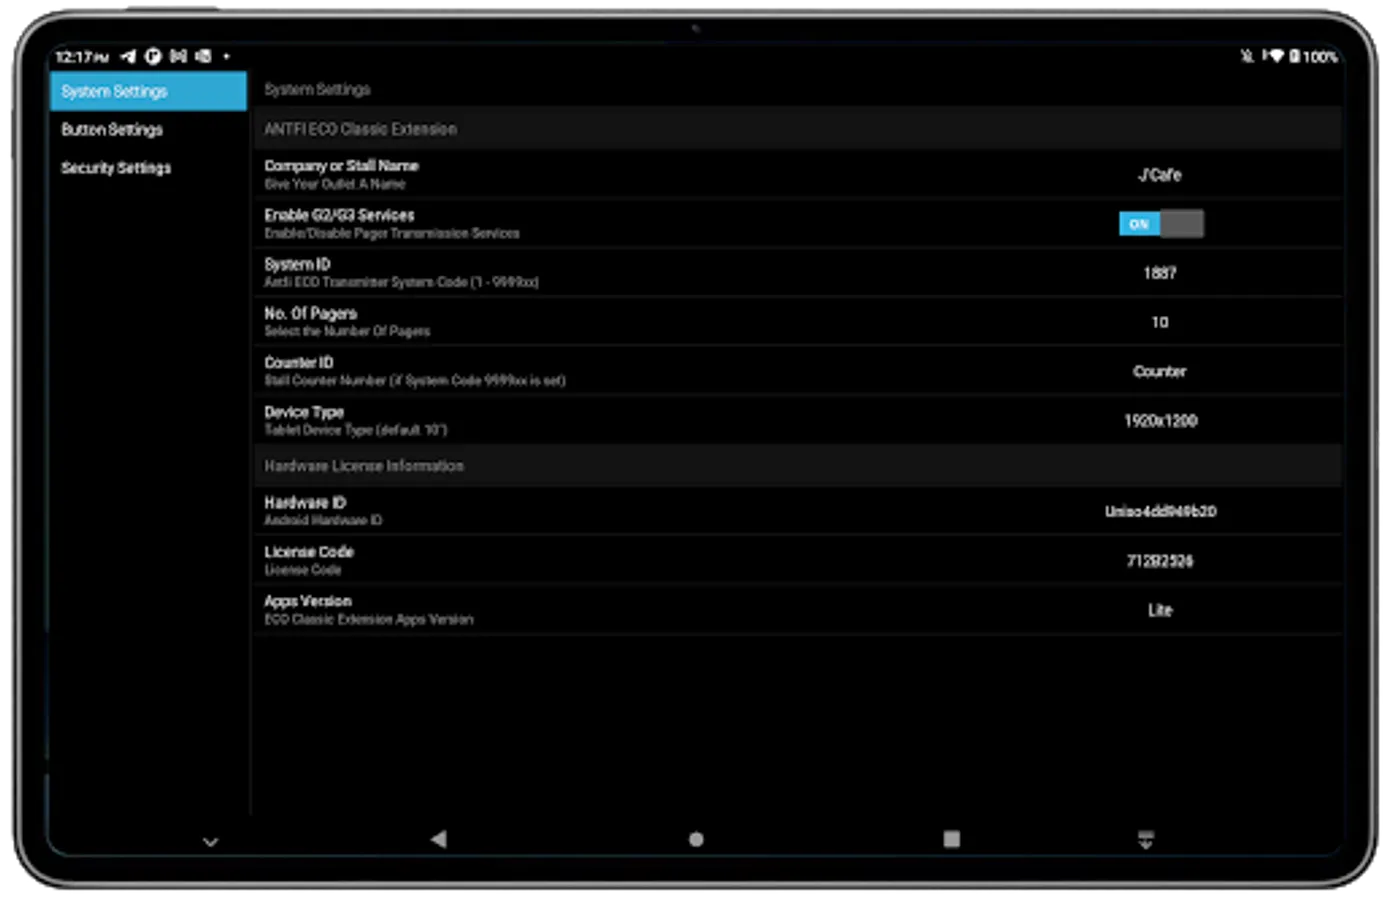Screen dimensions: 1384x900
Task: Choose the No. Of Pagers setting
Action: 797,321
